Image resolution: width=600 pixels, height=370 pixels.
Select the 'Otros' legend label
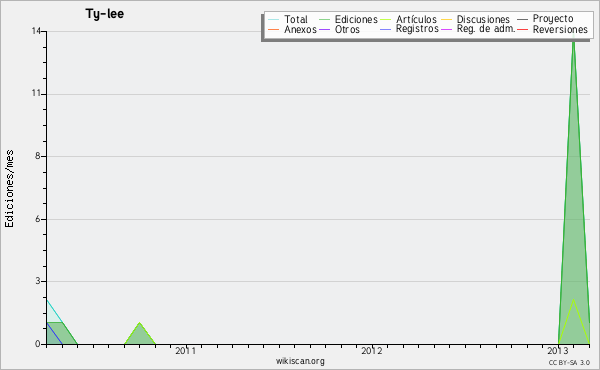click(x=347, y=29)
